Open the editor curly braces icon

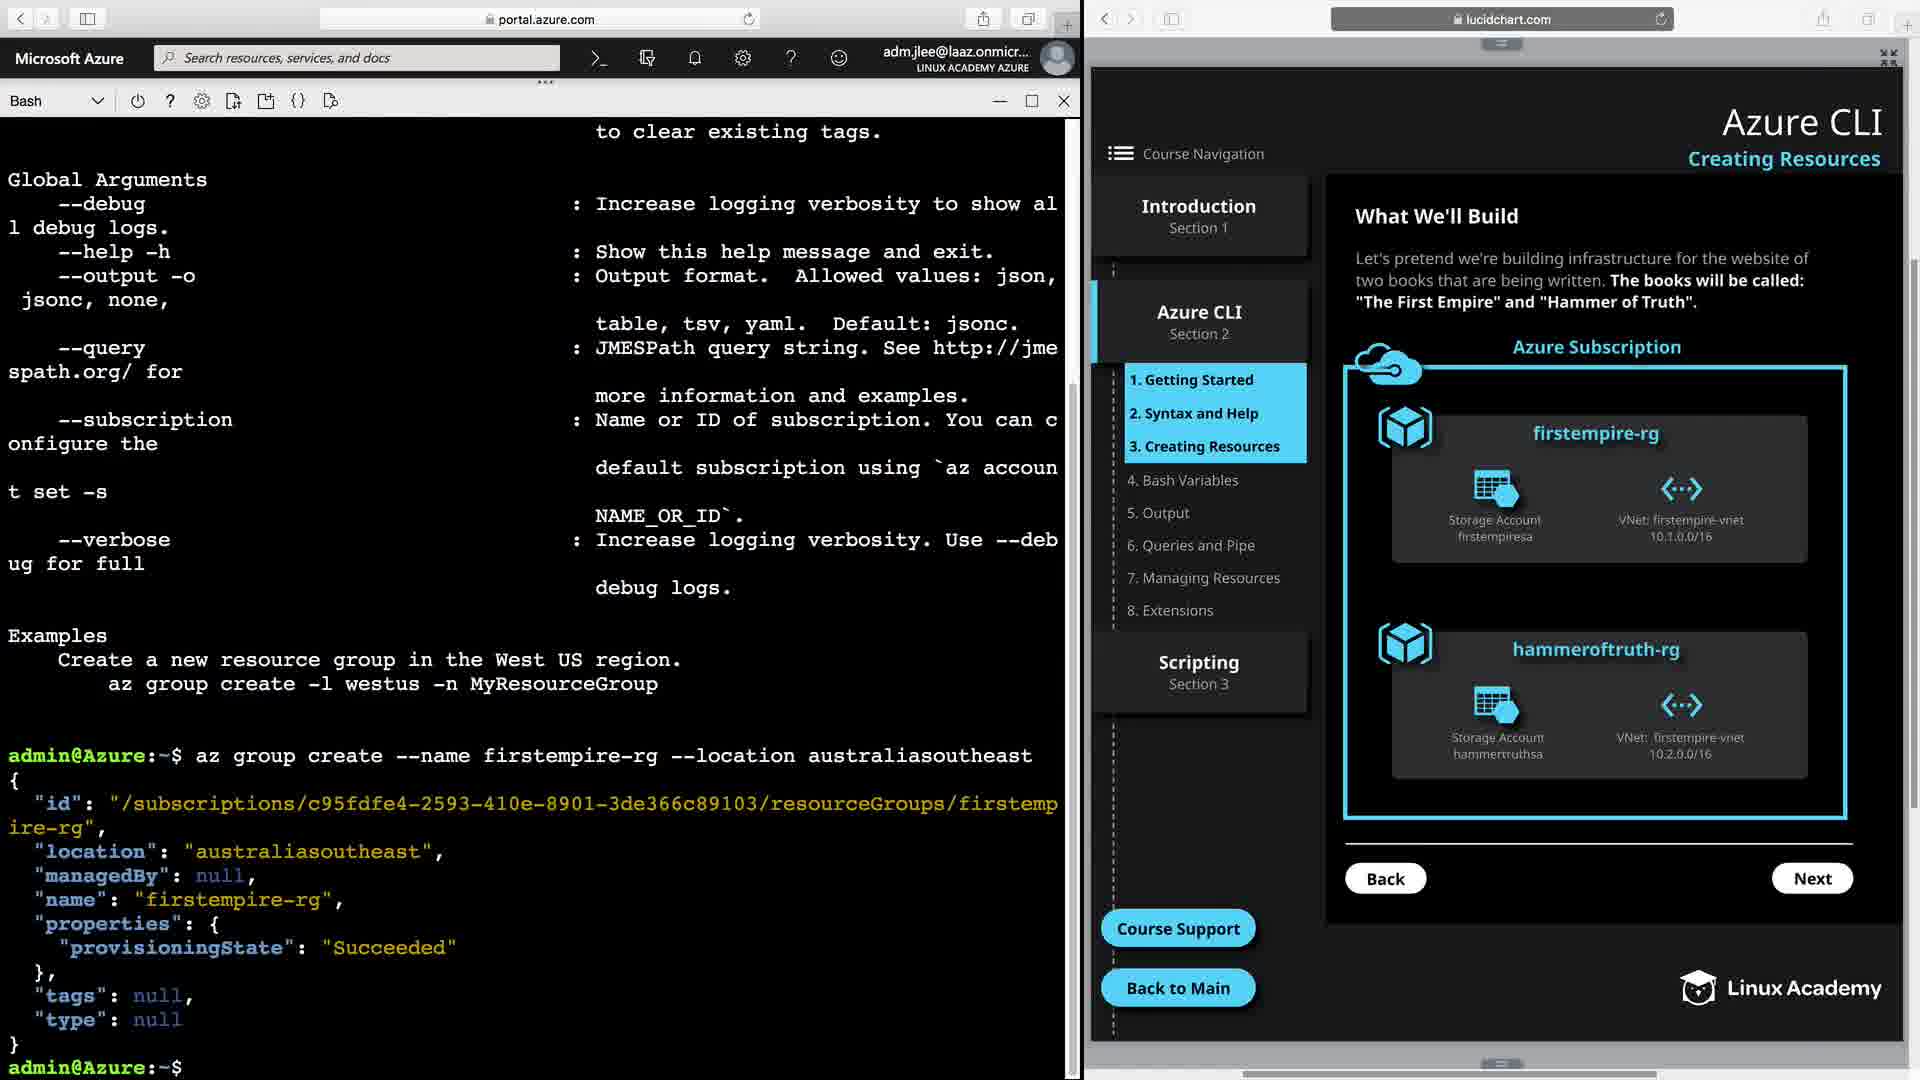298,101
